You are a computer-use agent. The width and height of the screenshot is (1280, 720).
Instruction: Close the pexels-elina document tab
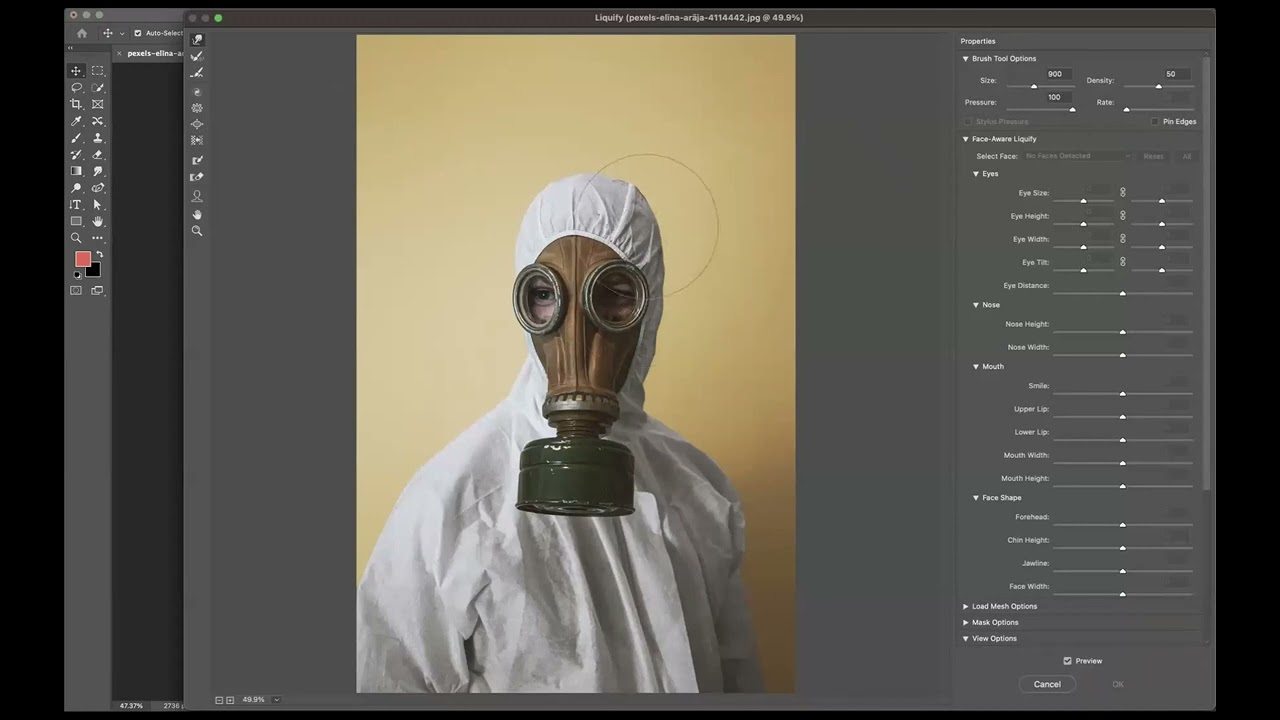[119, 53]
